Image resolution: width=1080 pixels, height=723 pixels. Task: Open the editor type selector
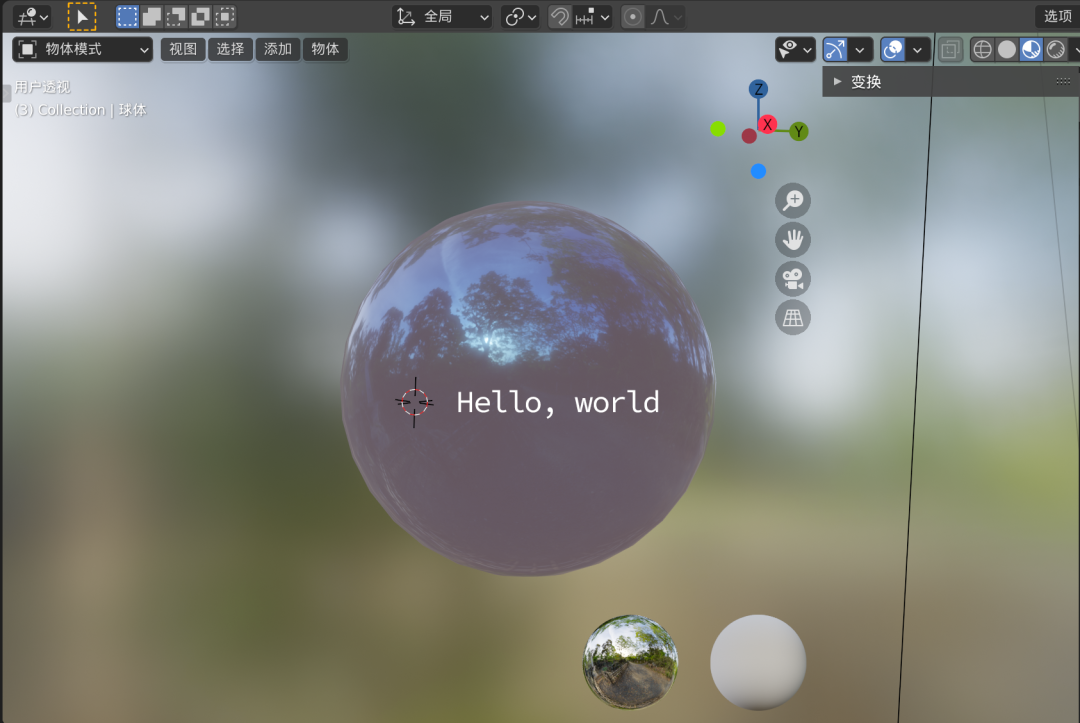coord(31,17)
